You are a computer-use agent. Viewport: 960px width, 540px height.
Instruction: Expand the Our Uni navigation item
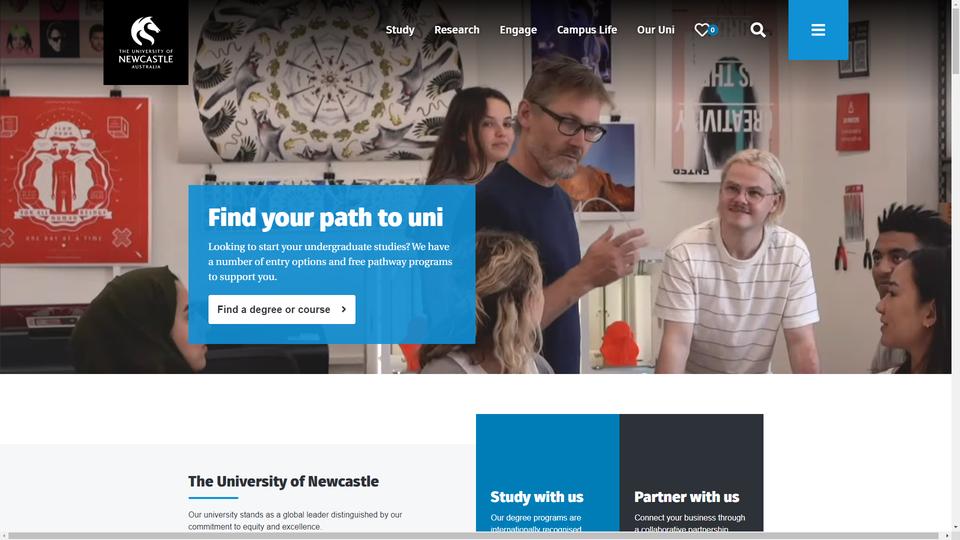656,30
